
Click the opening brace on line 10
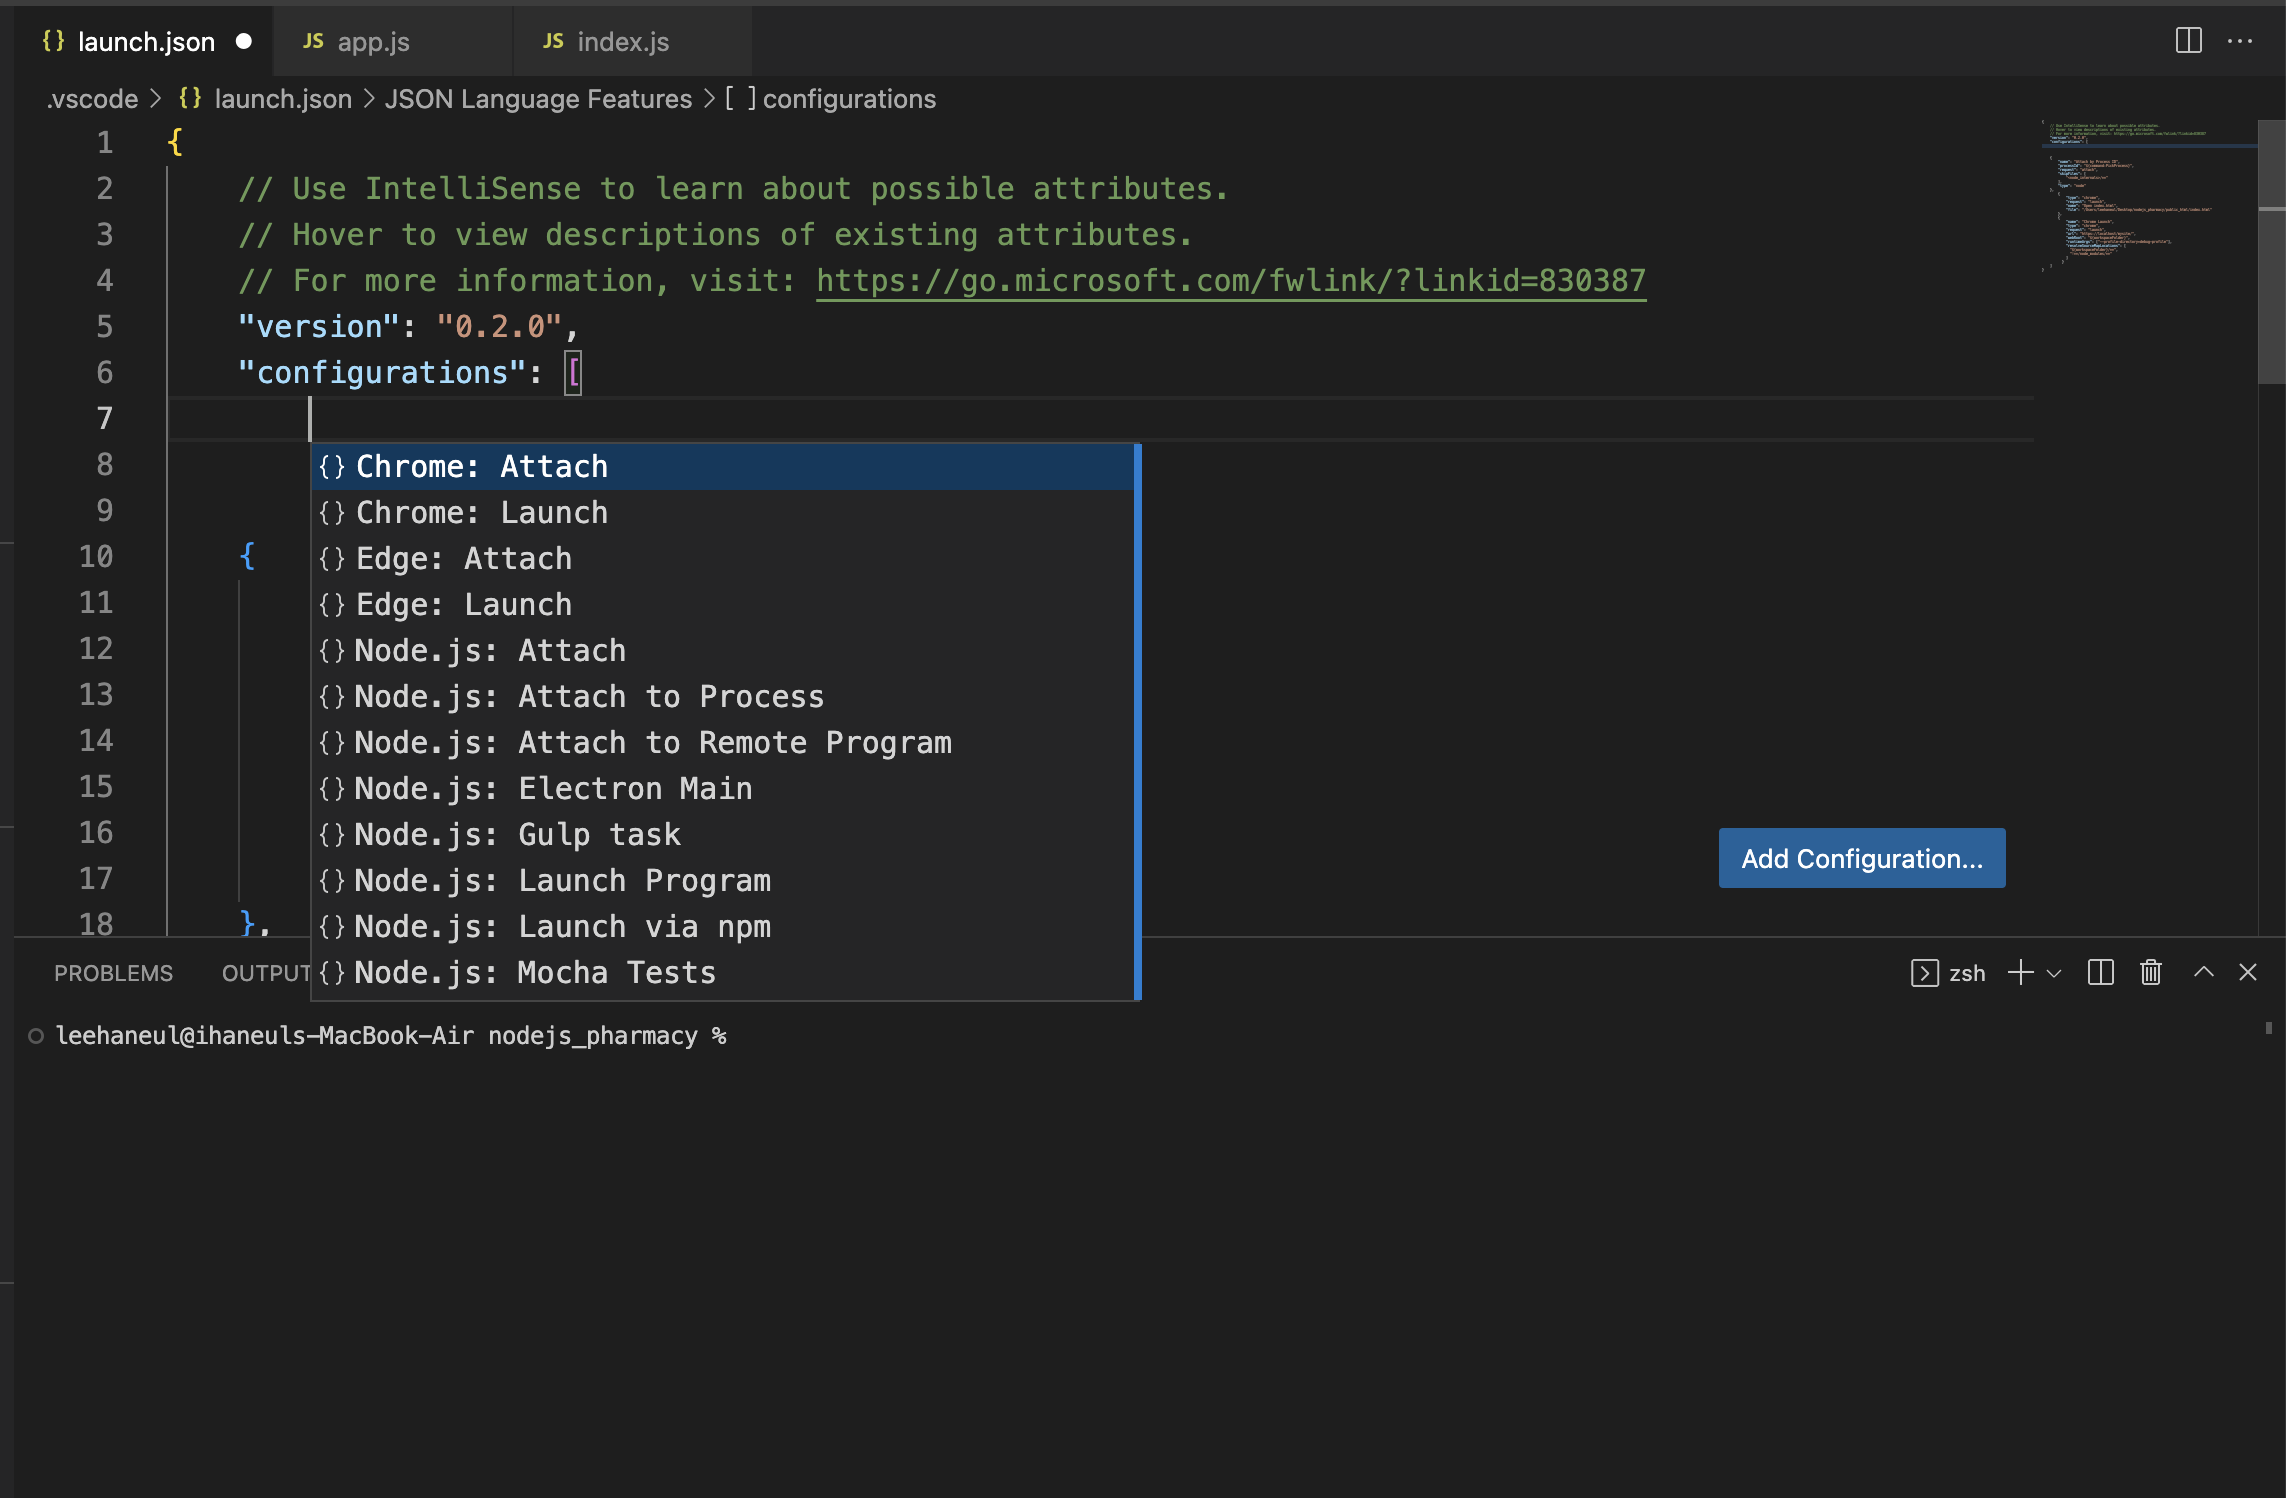[247, 556]
